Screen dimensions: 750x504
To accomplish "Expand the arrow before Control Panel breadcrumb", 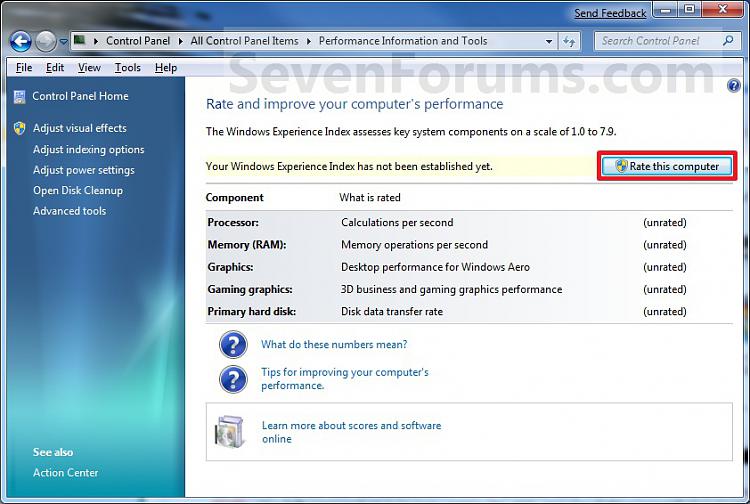I will tap(96, 41).
